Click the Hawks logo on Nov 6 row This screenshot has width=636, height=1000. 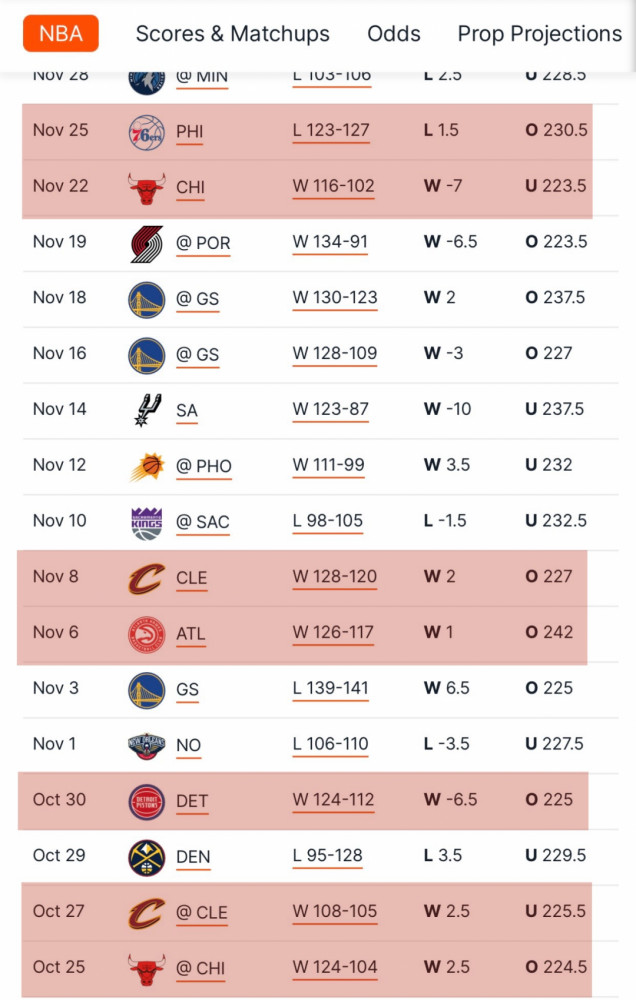tap(147, 635)
